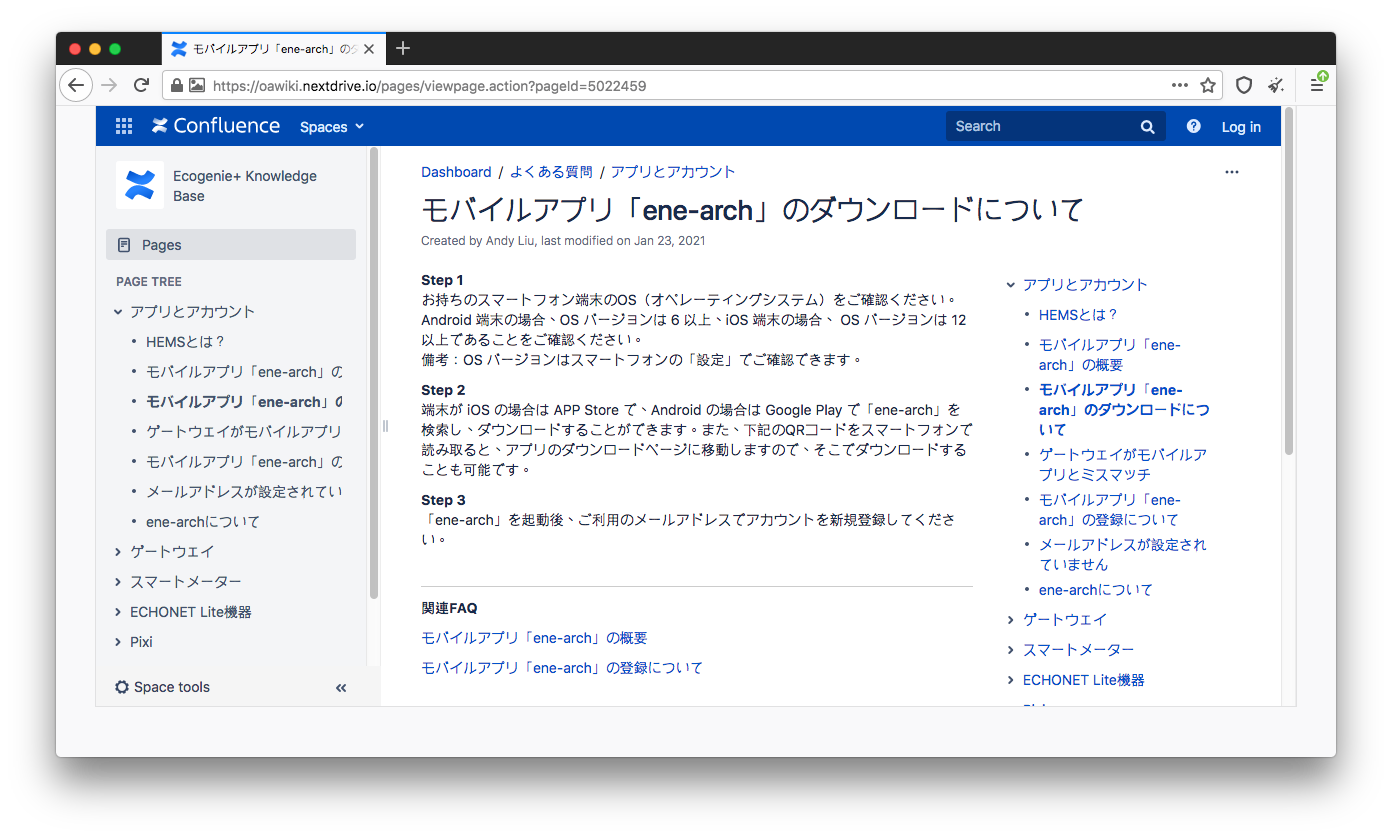Expand スマートメーター in the right-hand tree
The image size is (1392, 837).
[x=1010, y=650]
